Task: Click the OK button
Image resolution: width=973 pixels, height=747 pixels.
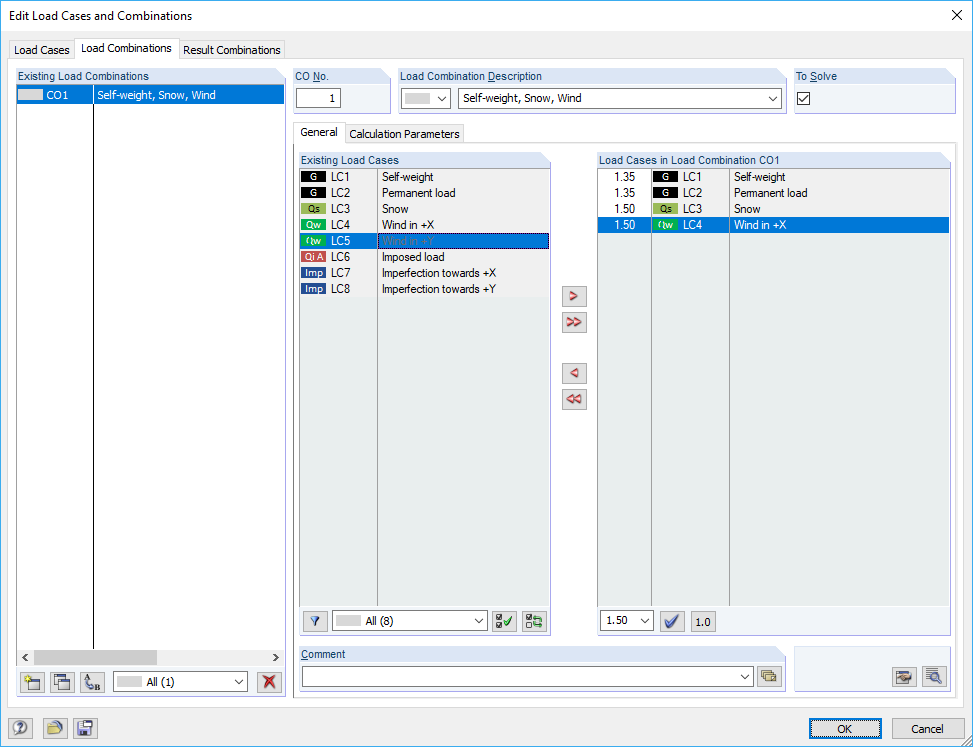Action: [x=845, y=728]
